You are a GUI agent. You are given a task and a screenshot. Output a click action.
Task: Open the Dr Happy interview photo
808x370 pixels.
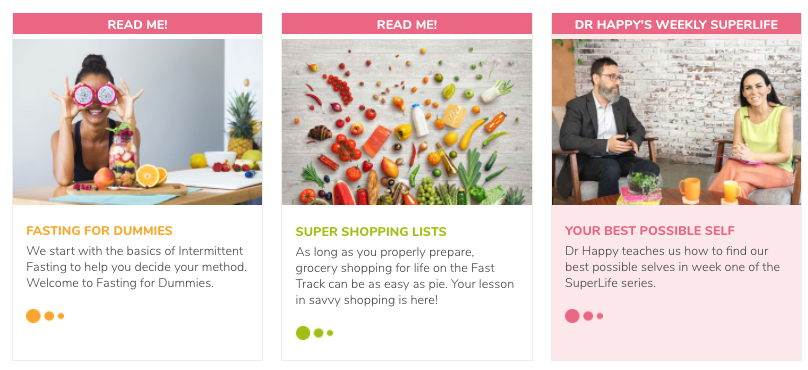[676, 122]
